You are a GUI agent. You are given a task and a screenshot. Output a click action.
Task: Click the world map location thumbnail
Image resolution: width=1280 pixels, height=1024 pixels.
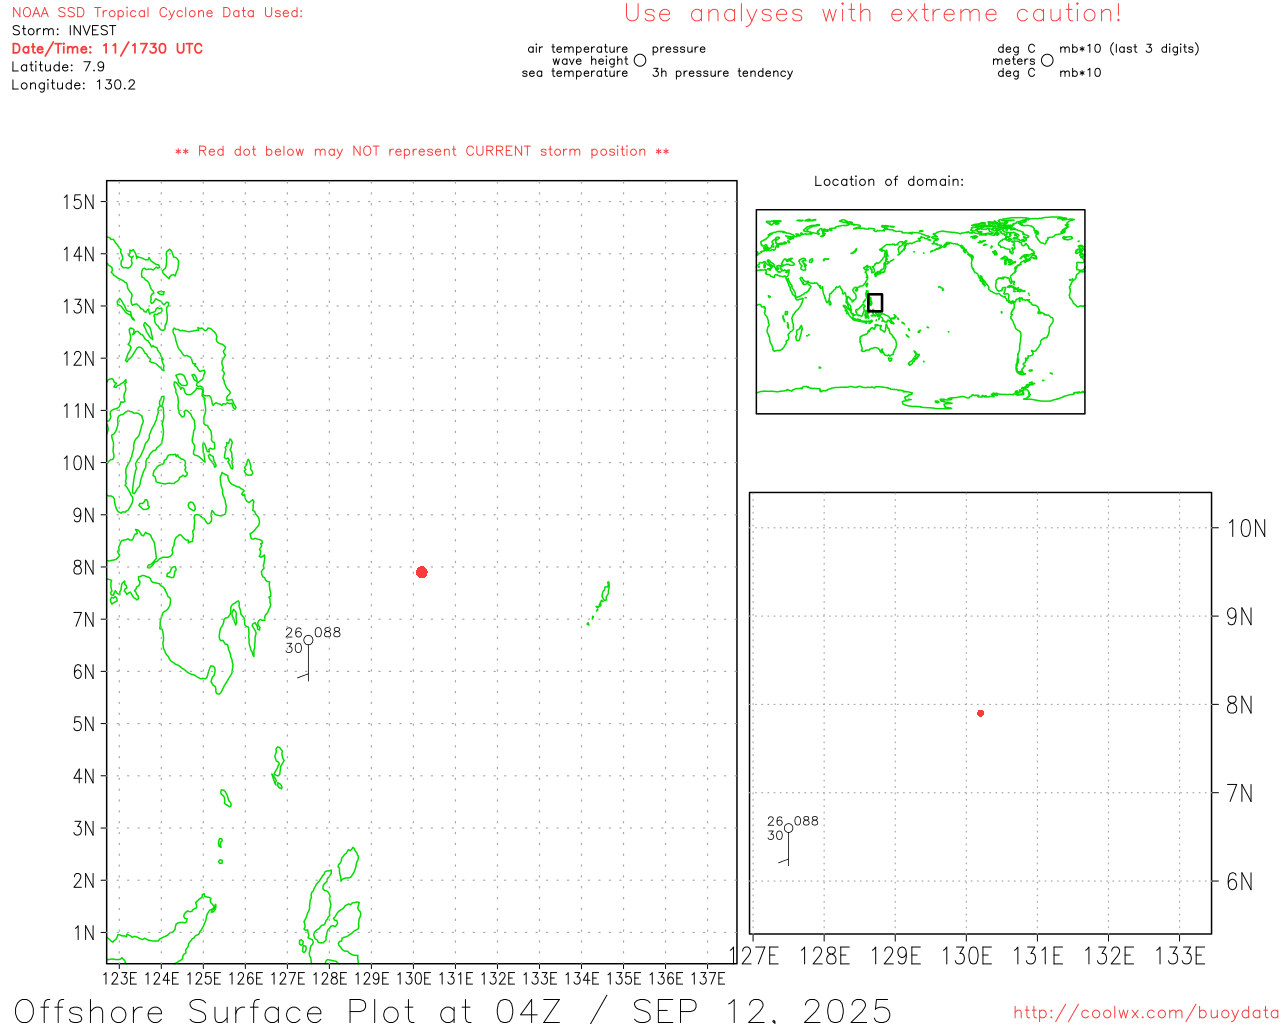(x=920, y=312)
